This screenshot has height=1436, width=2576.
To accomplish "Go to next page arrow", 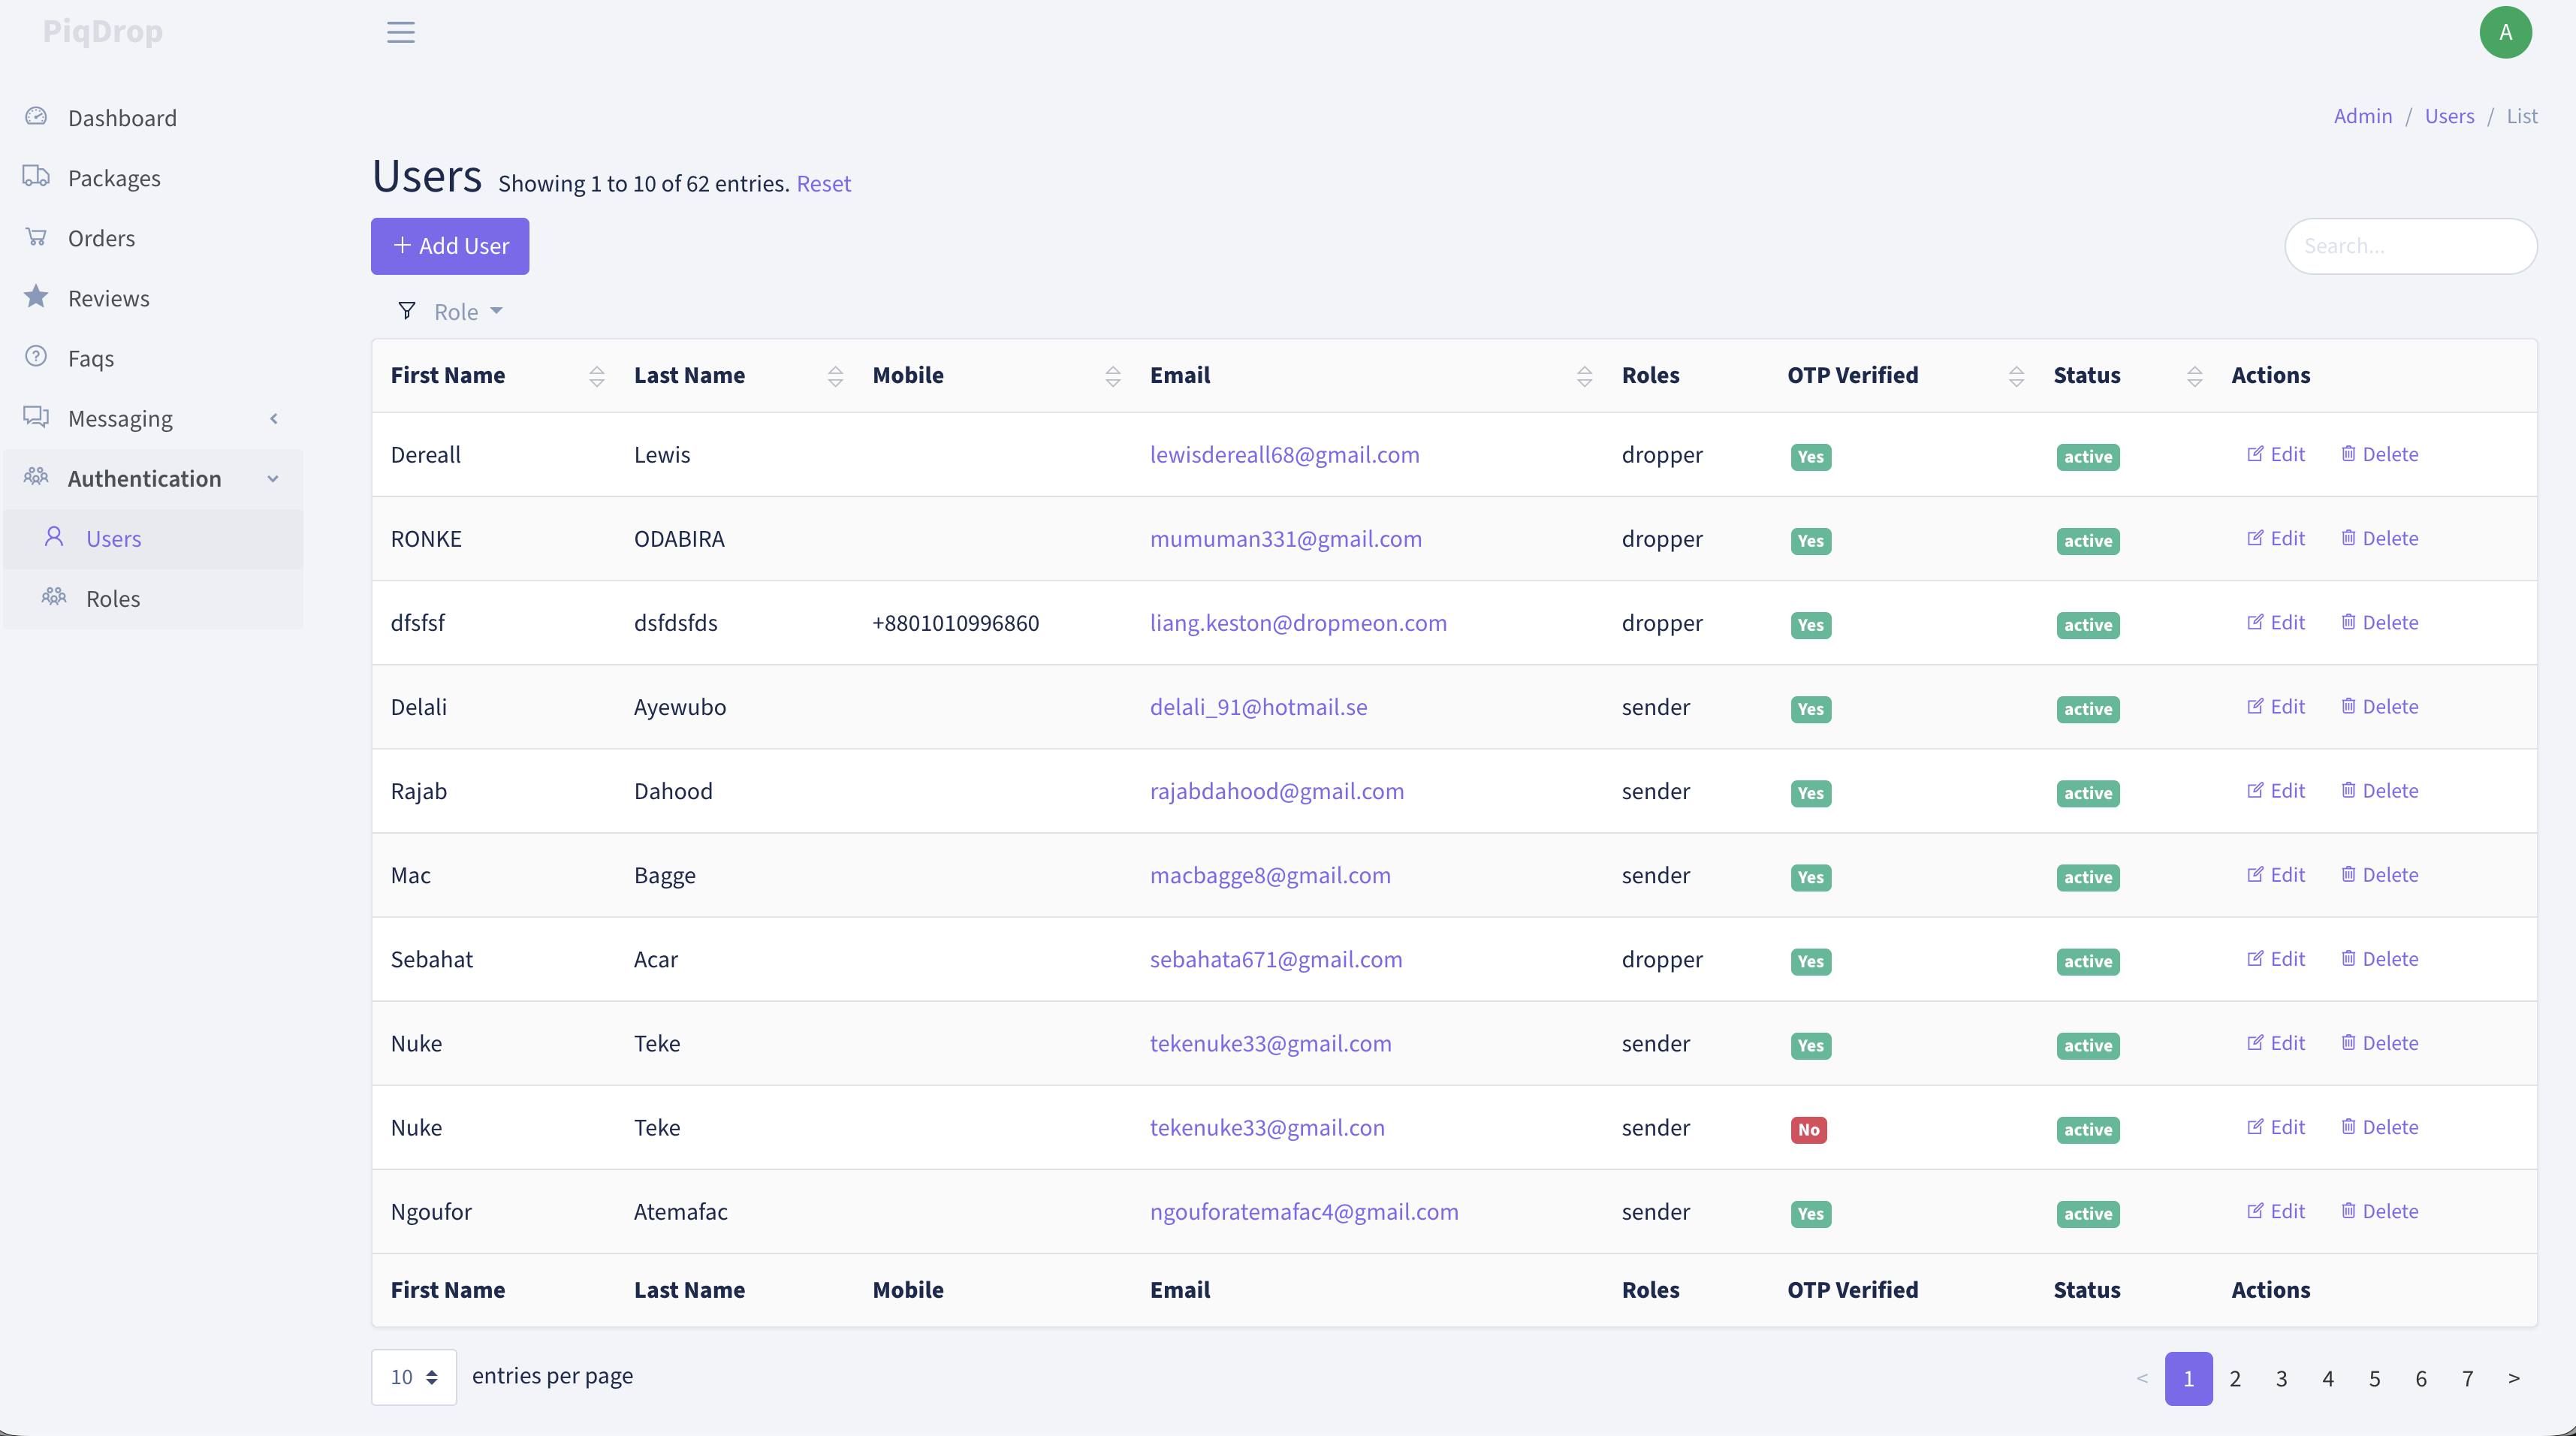I will point(2514,1378).
